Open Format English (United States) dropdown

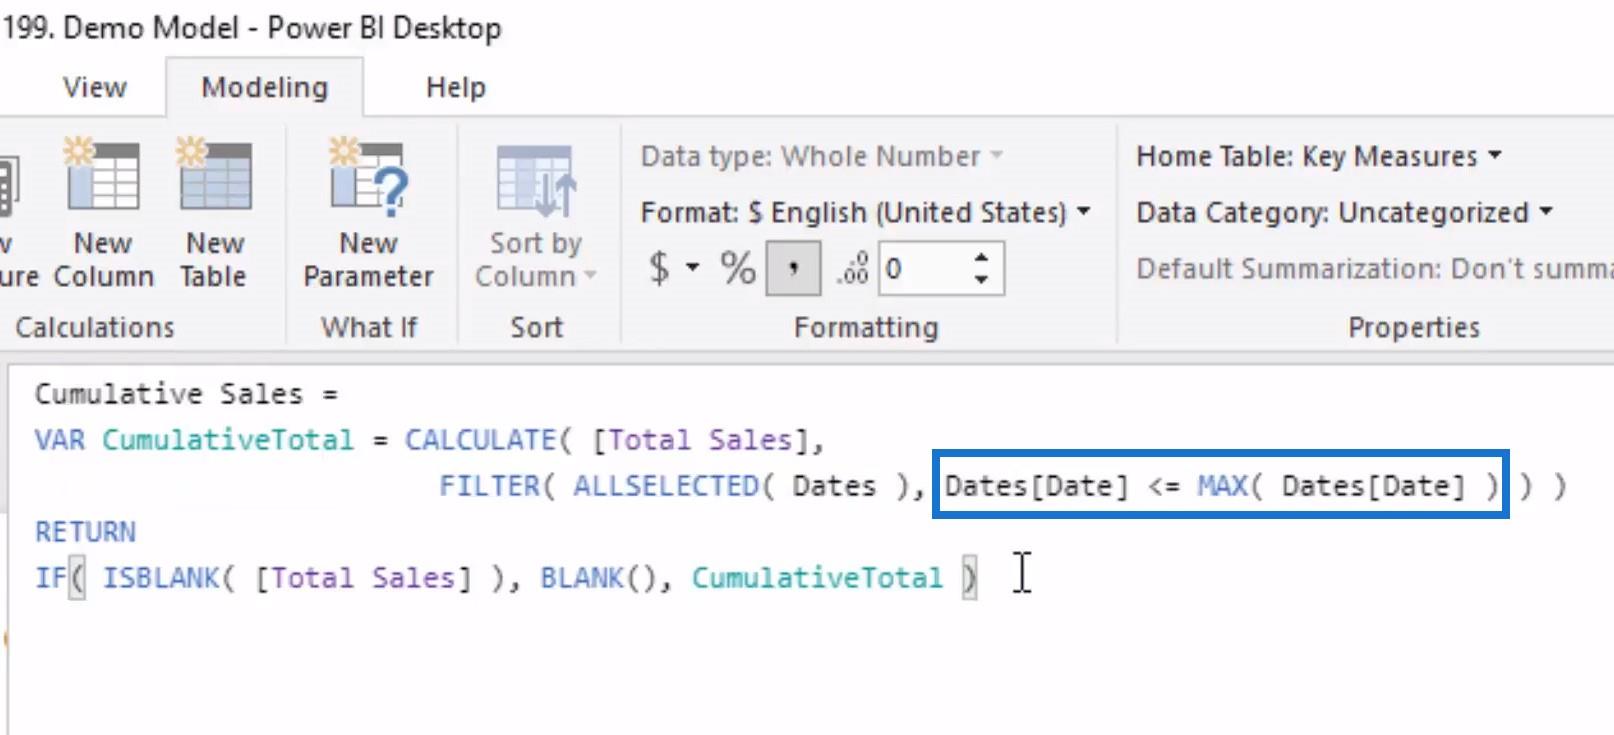pos(866,212)
